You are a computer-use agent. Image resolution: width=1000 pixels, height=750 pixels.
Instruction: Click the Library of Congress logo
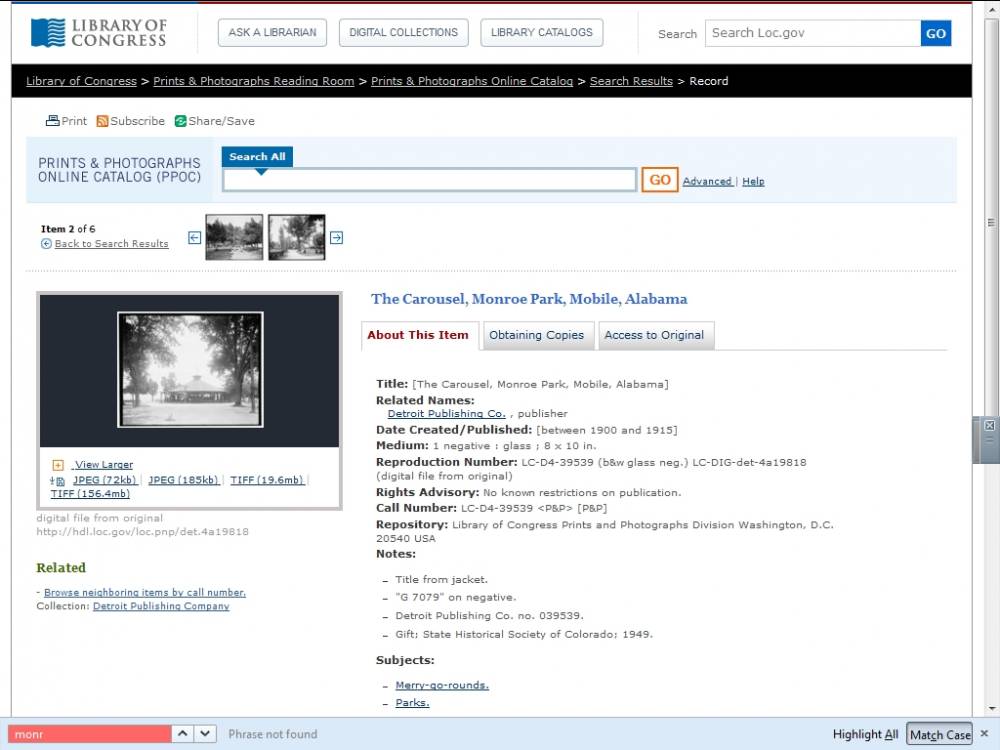[x=98, y=33]
